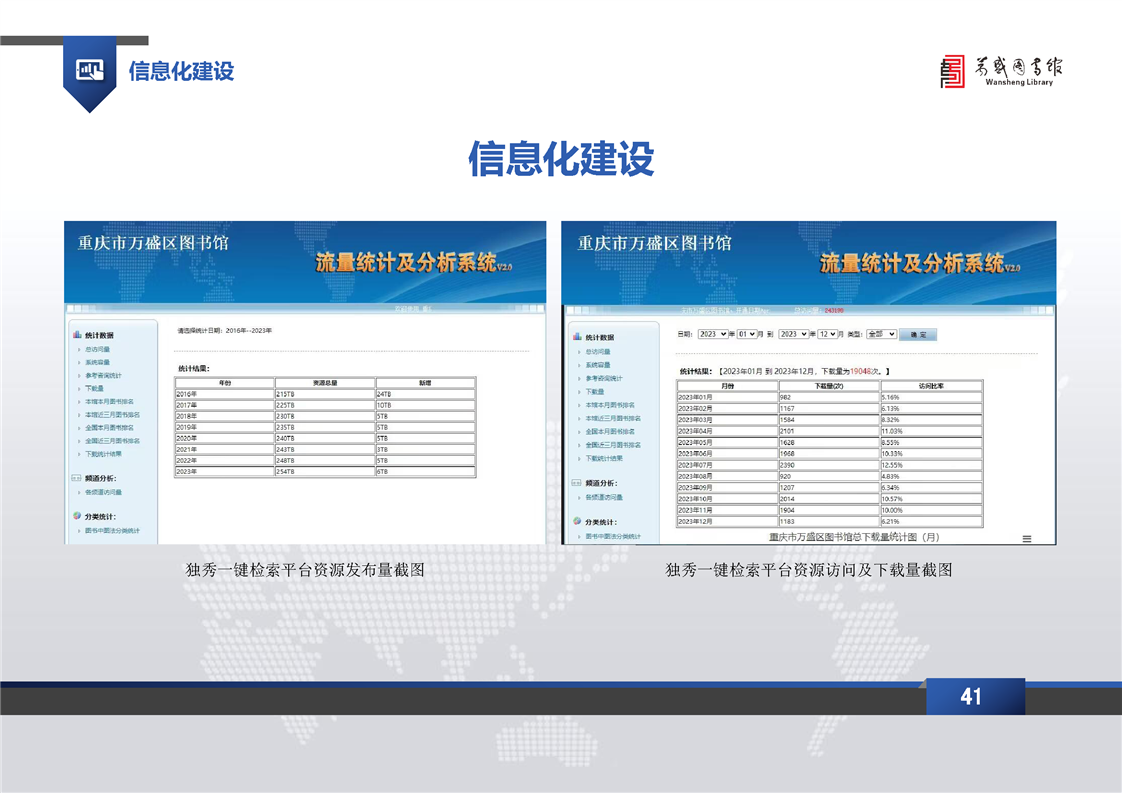Screen dimensions: 1122x793
Task: Click 分类统计 pie chart icon in resource publication panel
Action: click(77, 516)
